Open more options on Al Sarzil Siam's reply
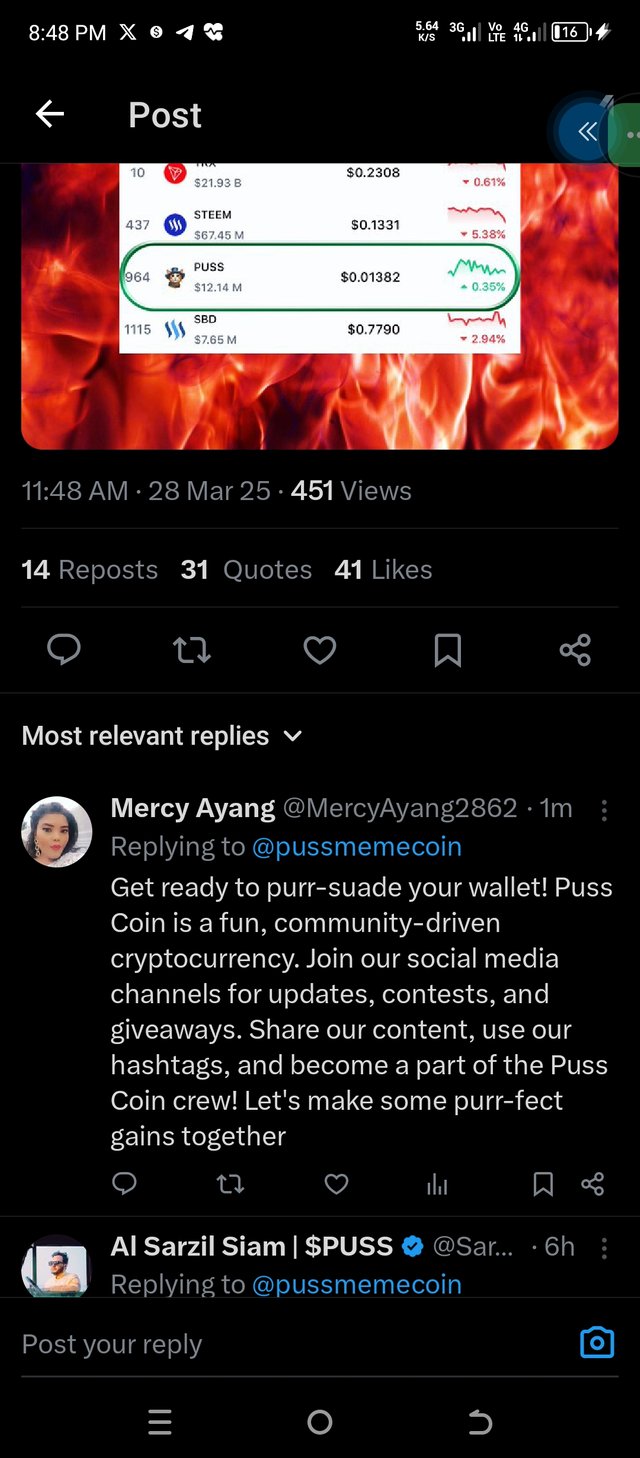 pyautogui.click(x=604, y=1247)
